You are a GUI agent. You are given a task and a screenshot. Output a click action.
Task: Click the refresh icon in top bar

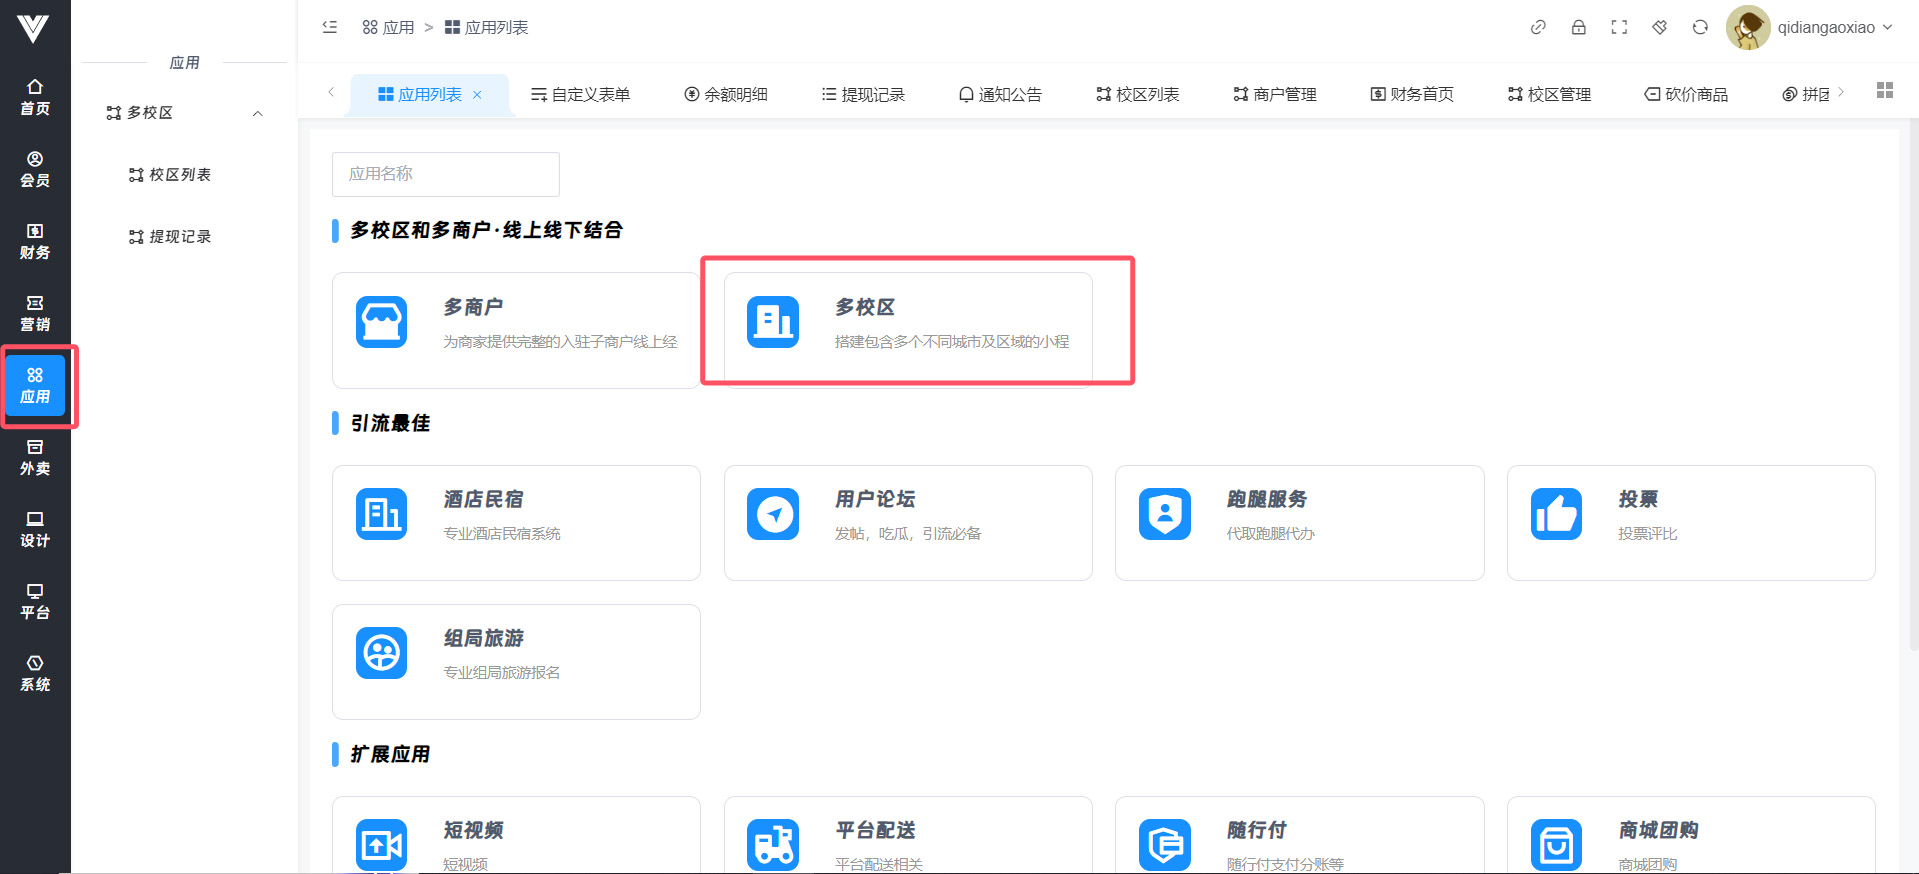pos(1700,27)
